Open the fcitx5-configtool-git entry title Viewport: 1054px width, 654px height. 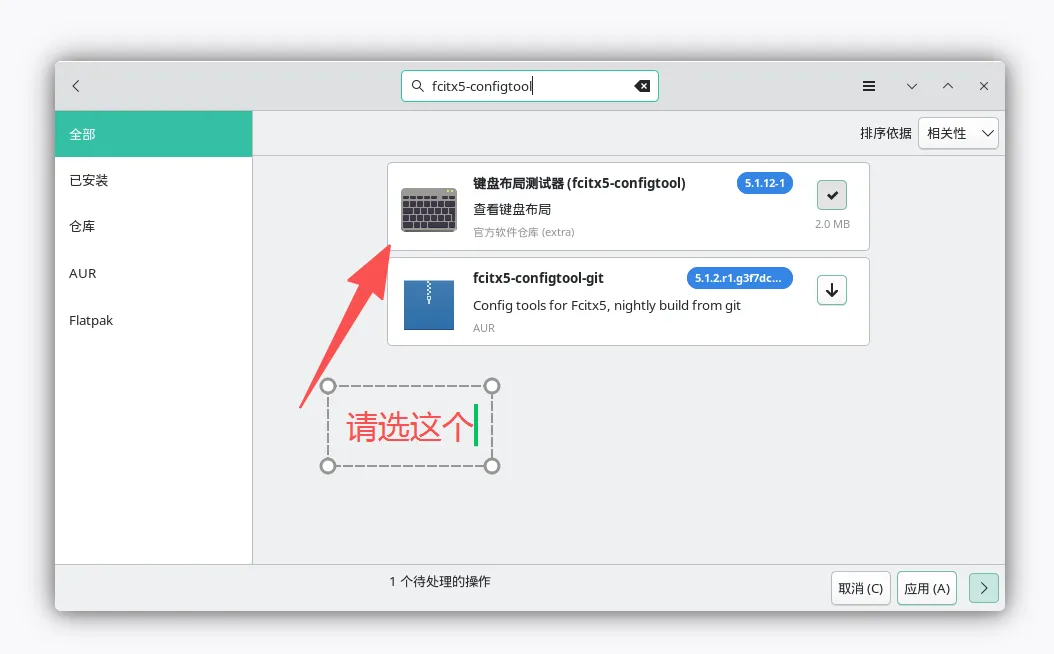coord(538,278)
